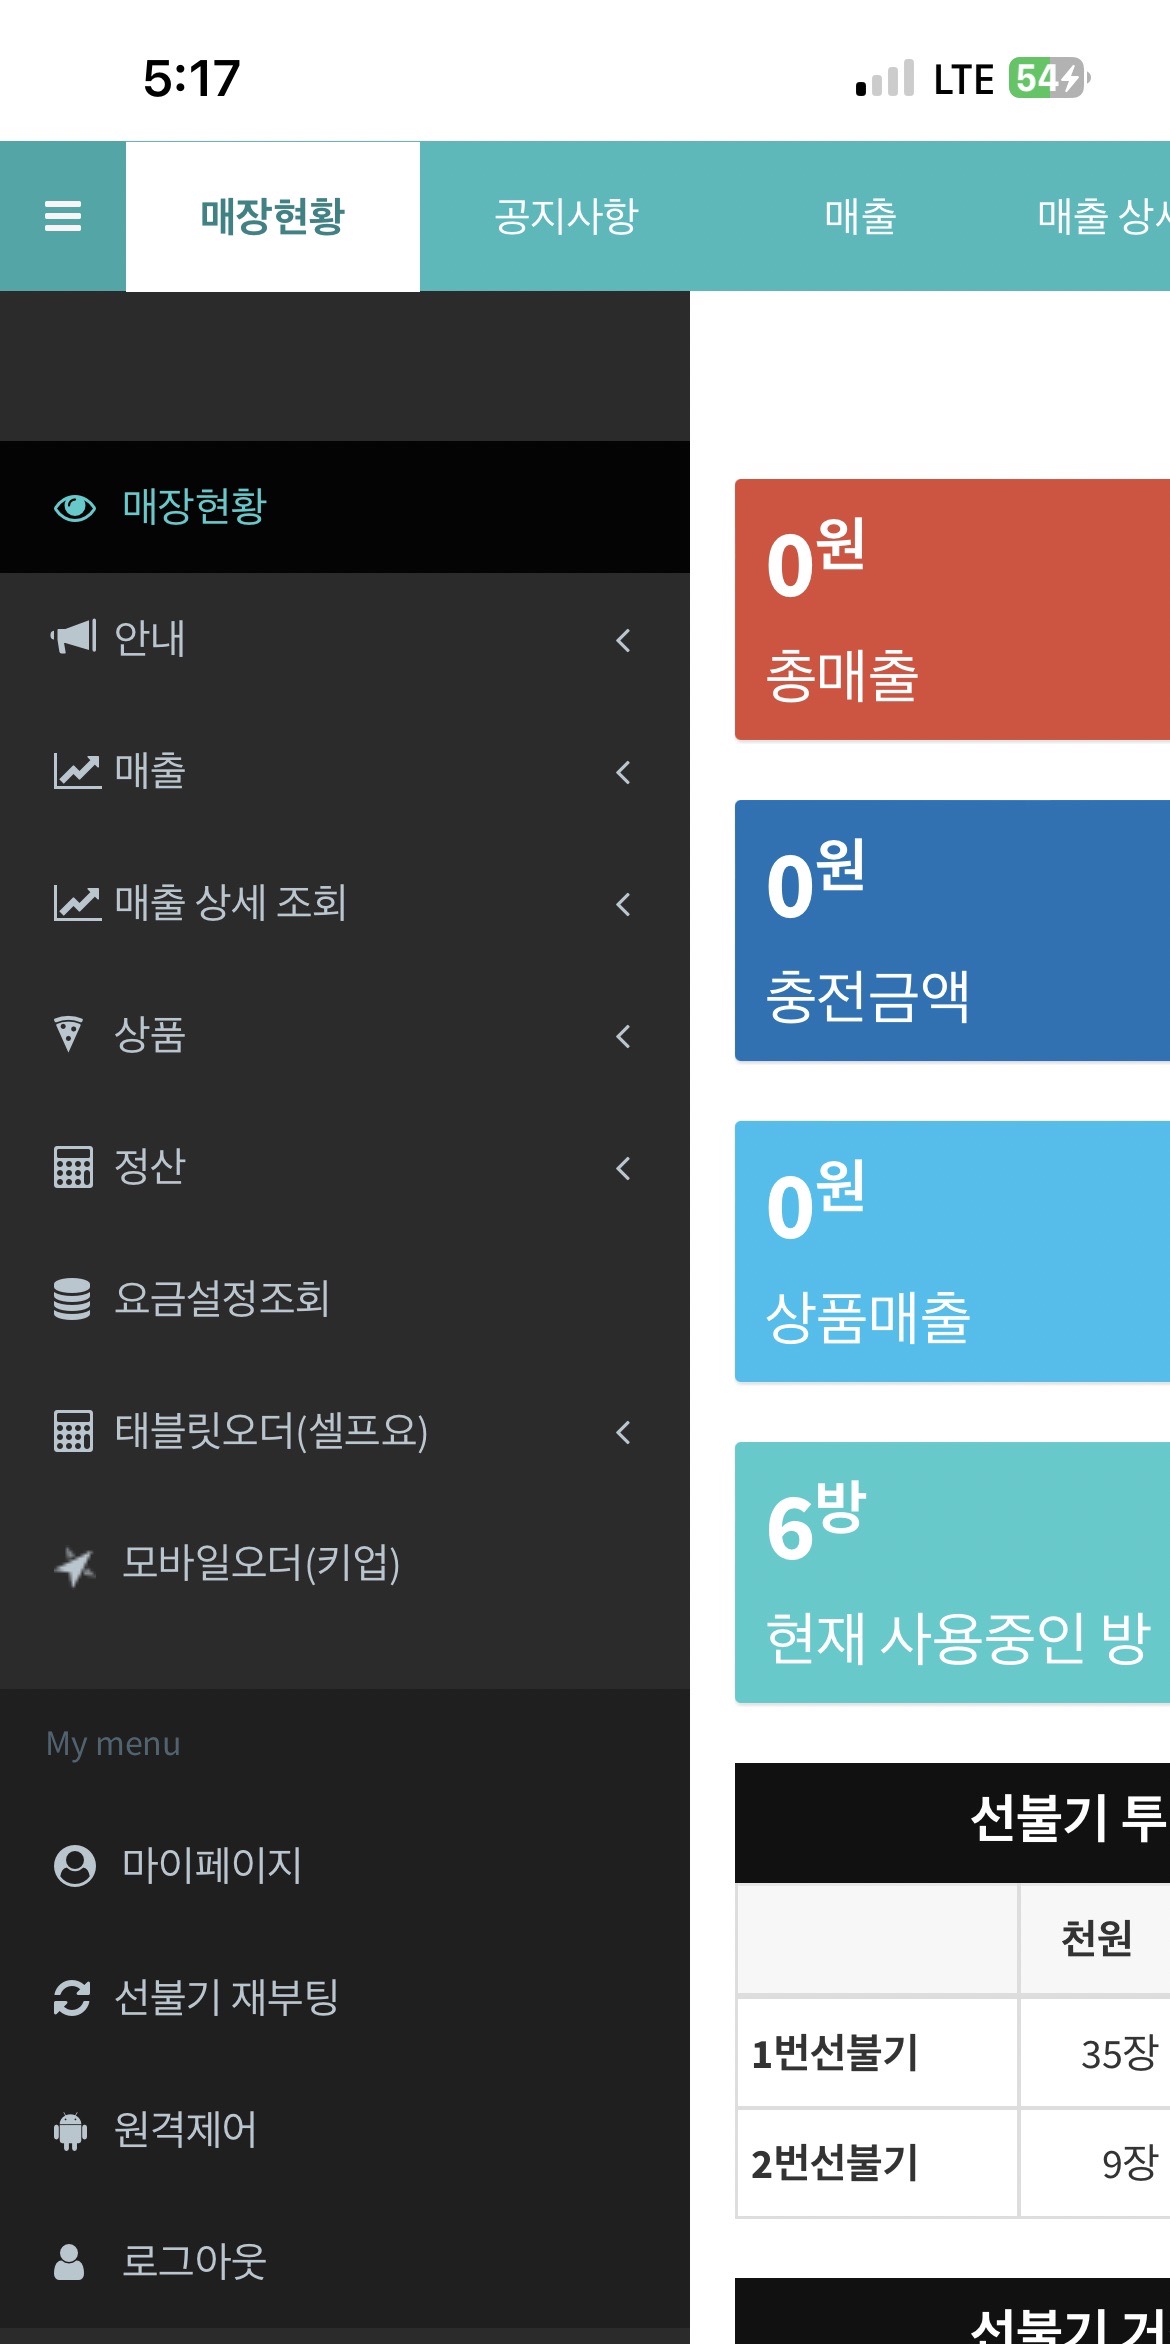Image resolution: width=1170 pixels, height=2344 pixels.
Task: Click the calculator icon next to 정산
Action: click(73, 1167)
